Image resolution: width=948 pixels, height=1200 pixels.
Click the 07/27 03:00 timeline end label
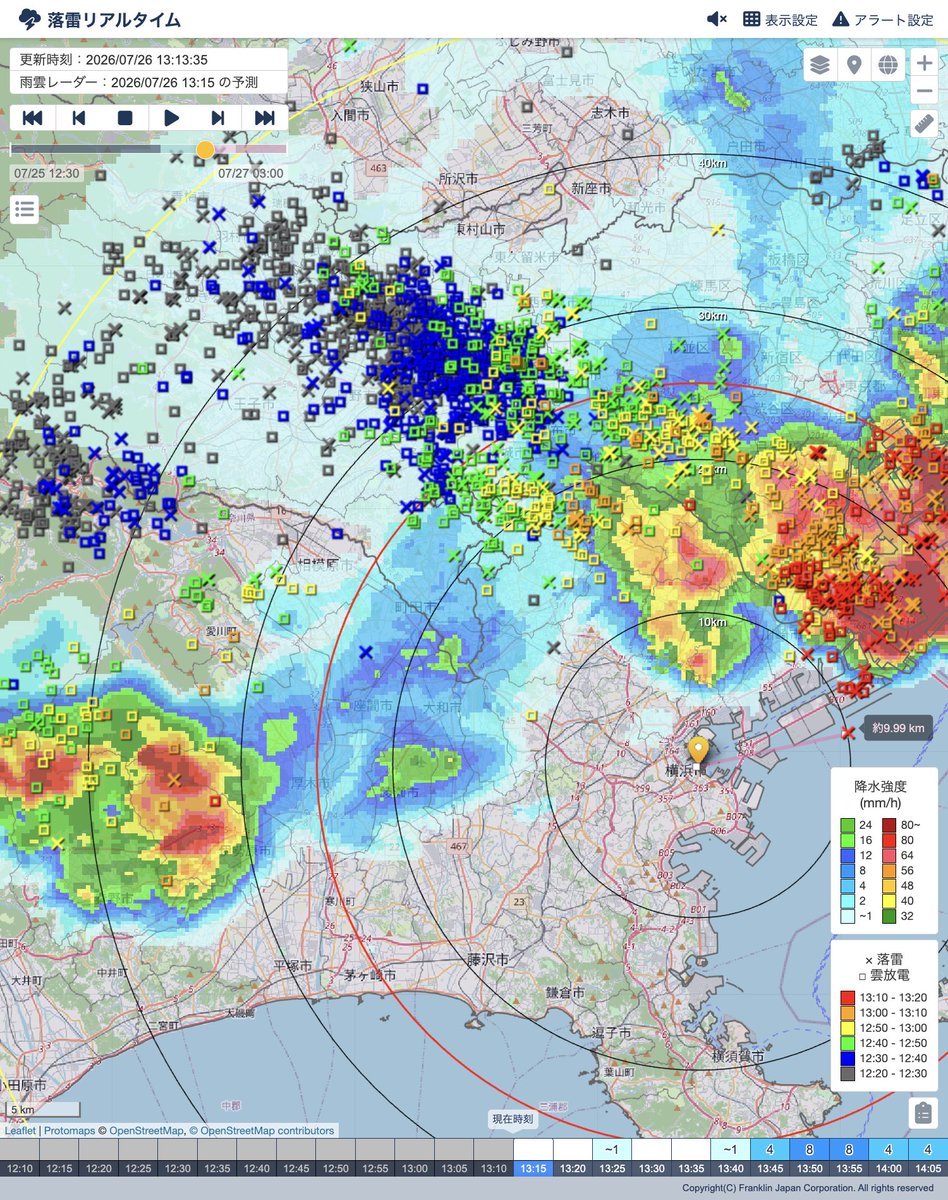point(250,172)
